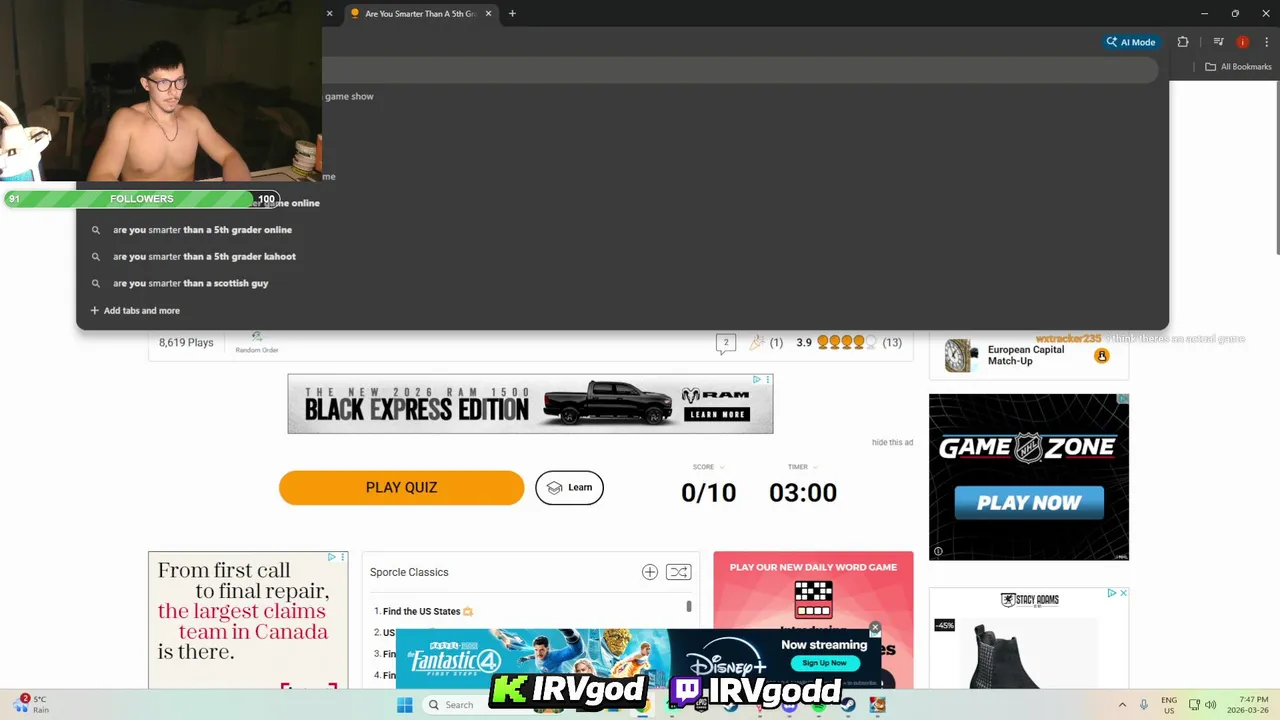Open the media control playlist icon
Image resolution: width=1280 pixels, height=720 pixels.
[x=1218, y=42]
